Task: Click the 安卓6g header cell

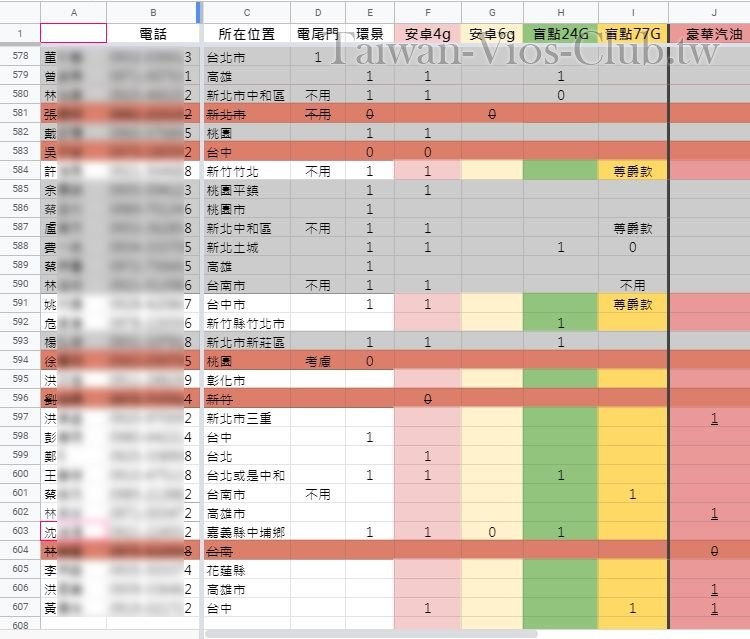Action: 492,33
